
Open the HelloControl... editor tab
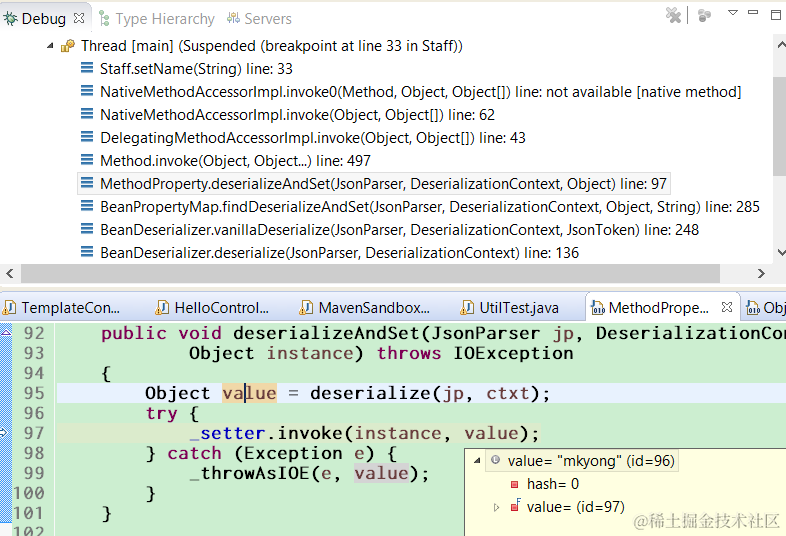tap(213, 307)
